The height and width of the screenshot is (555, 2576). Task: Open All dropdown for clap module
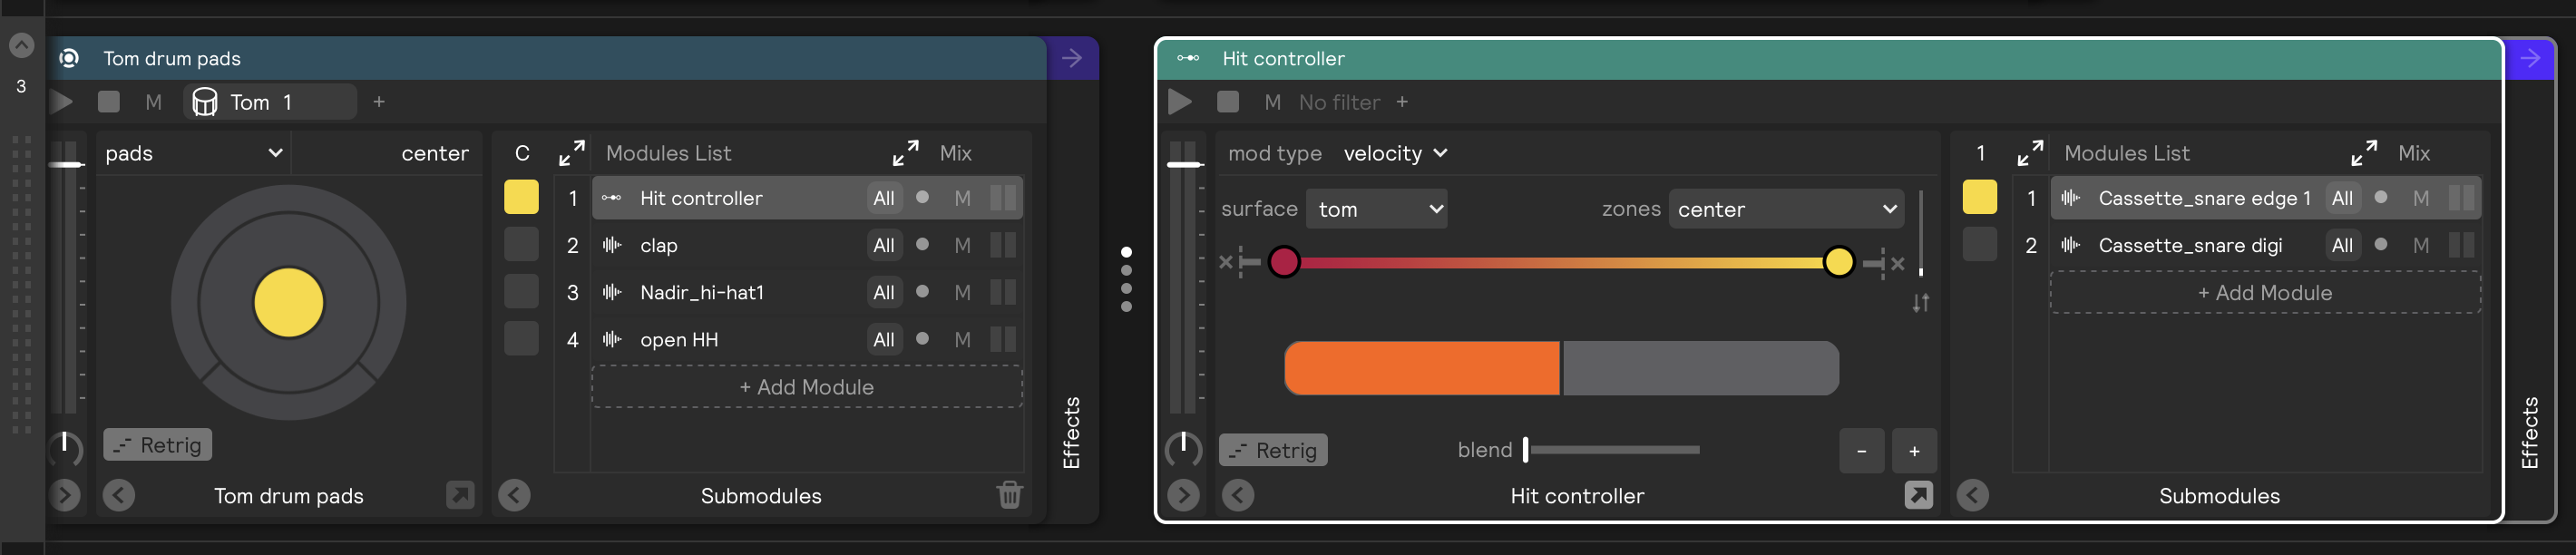click(884, 245)
